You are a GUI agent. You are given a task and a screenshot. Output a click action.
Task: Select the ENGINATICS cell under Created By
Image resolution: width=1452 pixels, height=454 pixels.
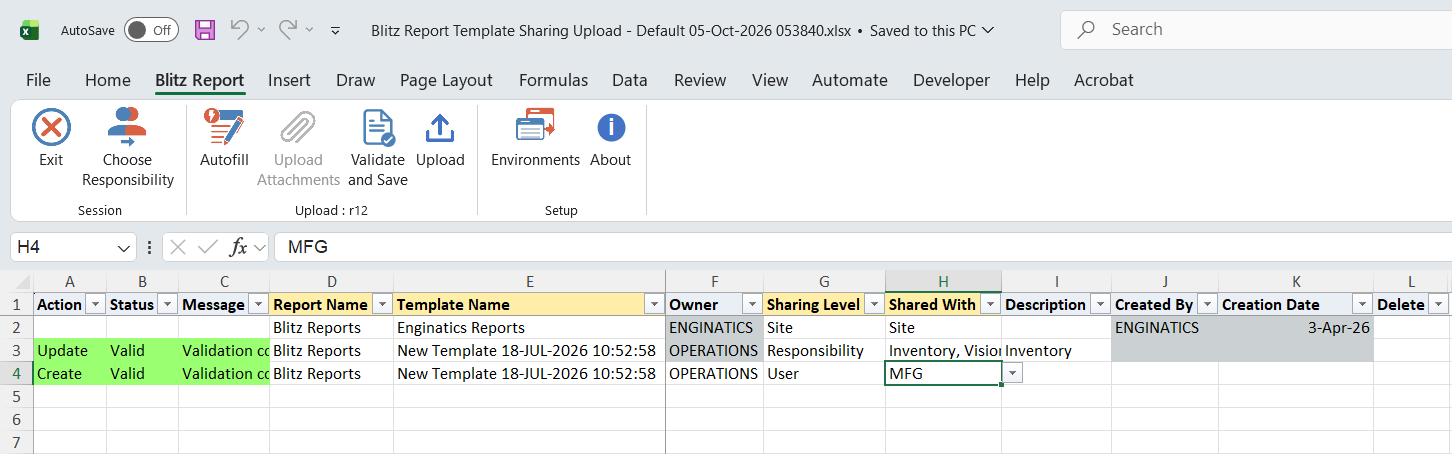point(1164,327)
